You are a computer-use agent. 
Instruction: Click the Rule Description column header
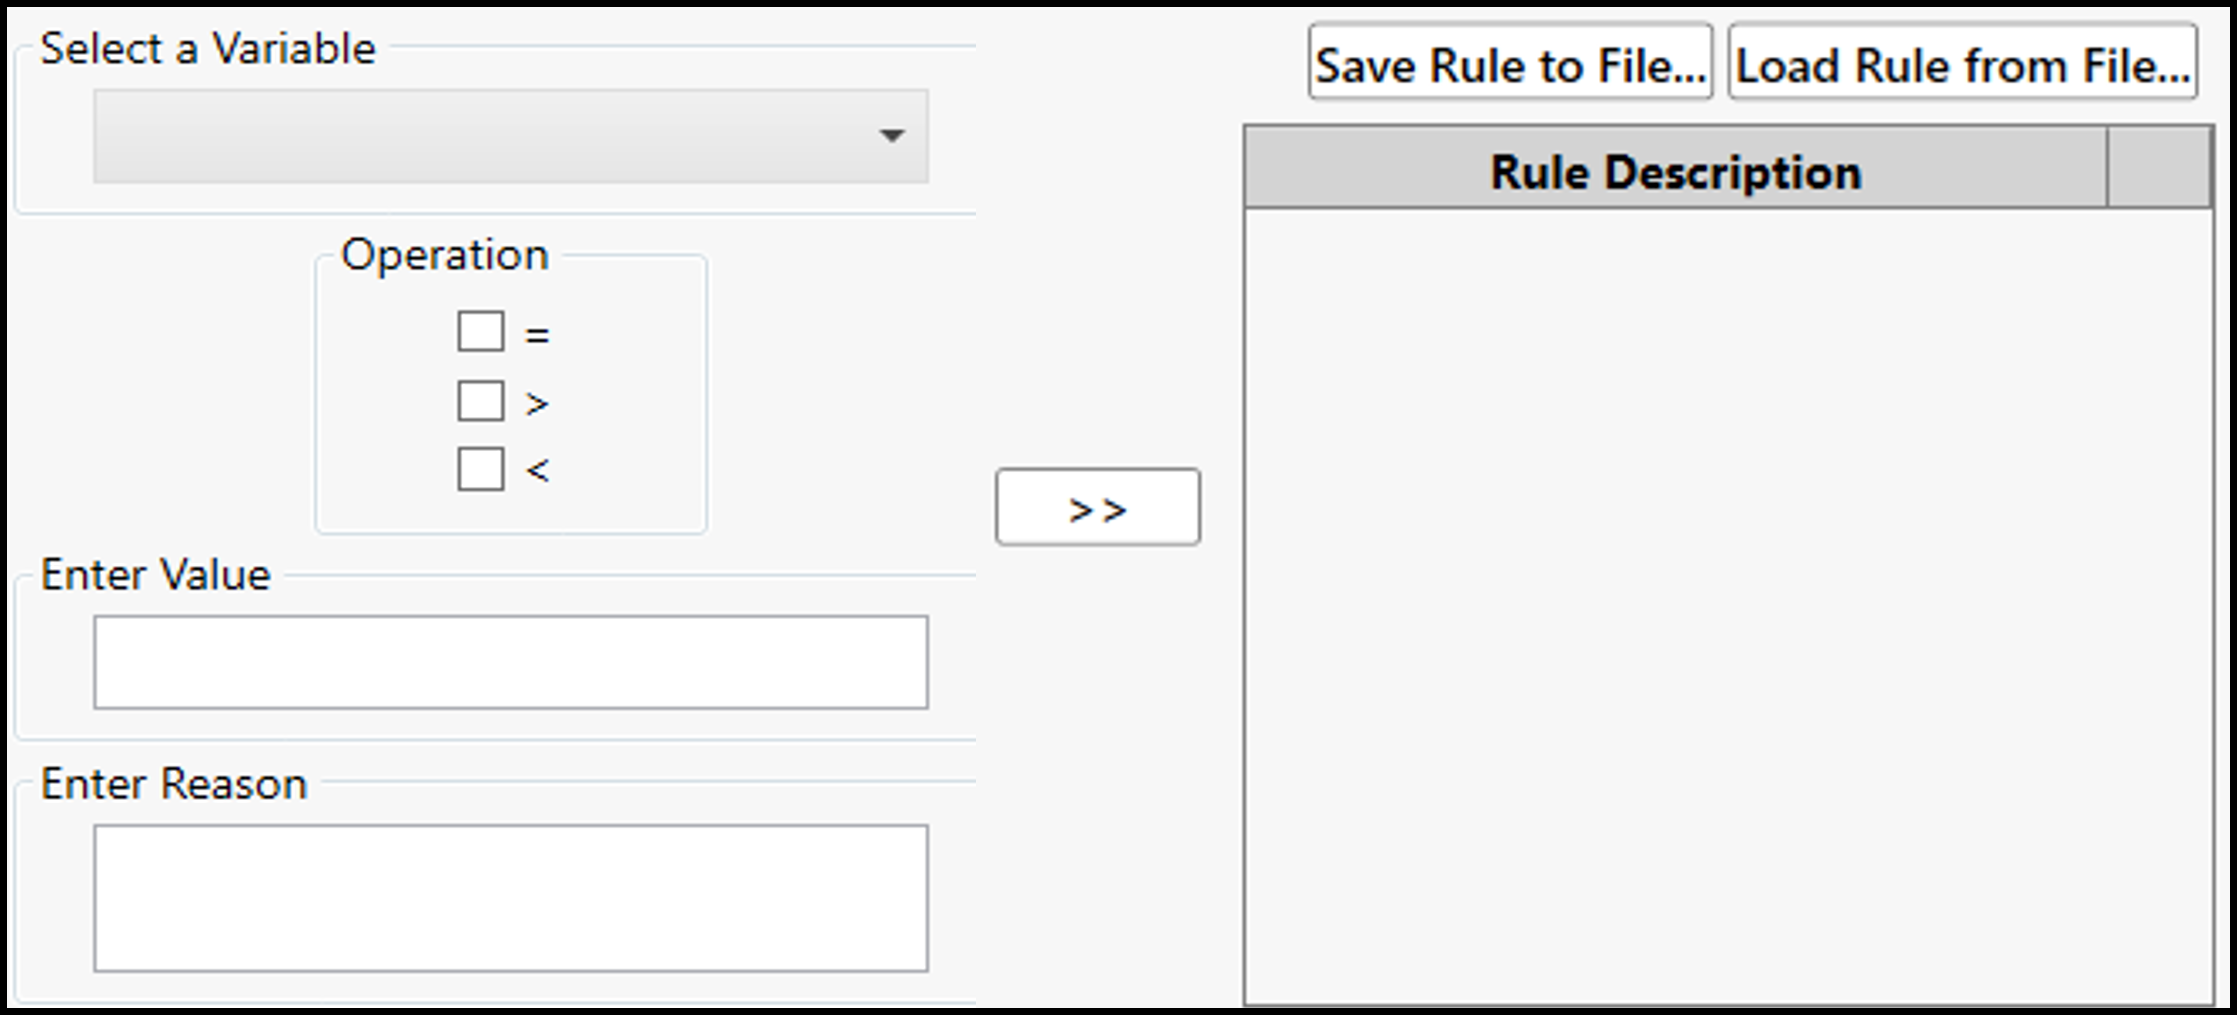[x=1674, y=170]
